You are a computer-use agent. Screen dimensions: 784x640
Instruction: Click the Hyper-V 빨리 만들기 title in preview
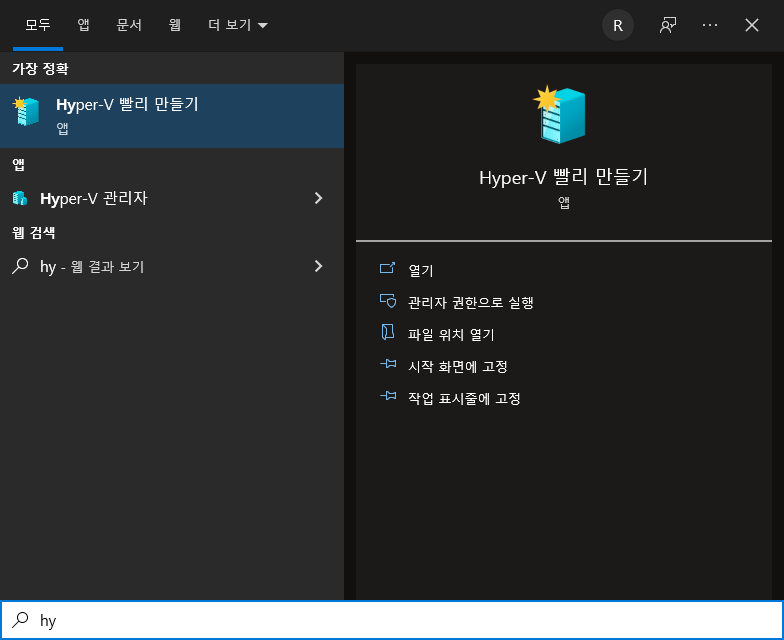(564, 177)
